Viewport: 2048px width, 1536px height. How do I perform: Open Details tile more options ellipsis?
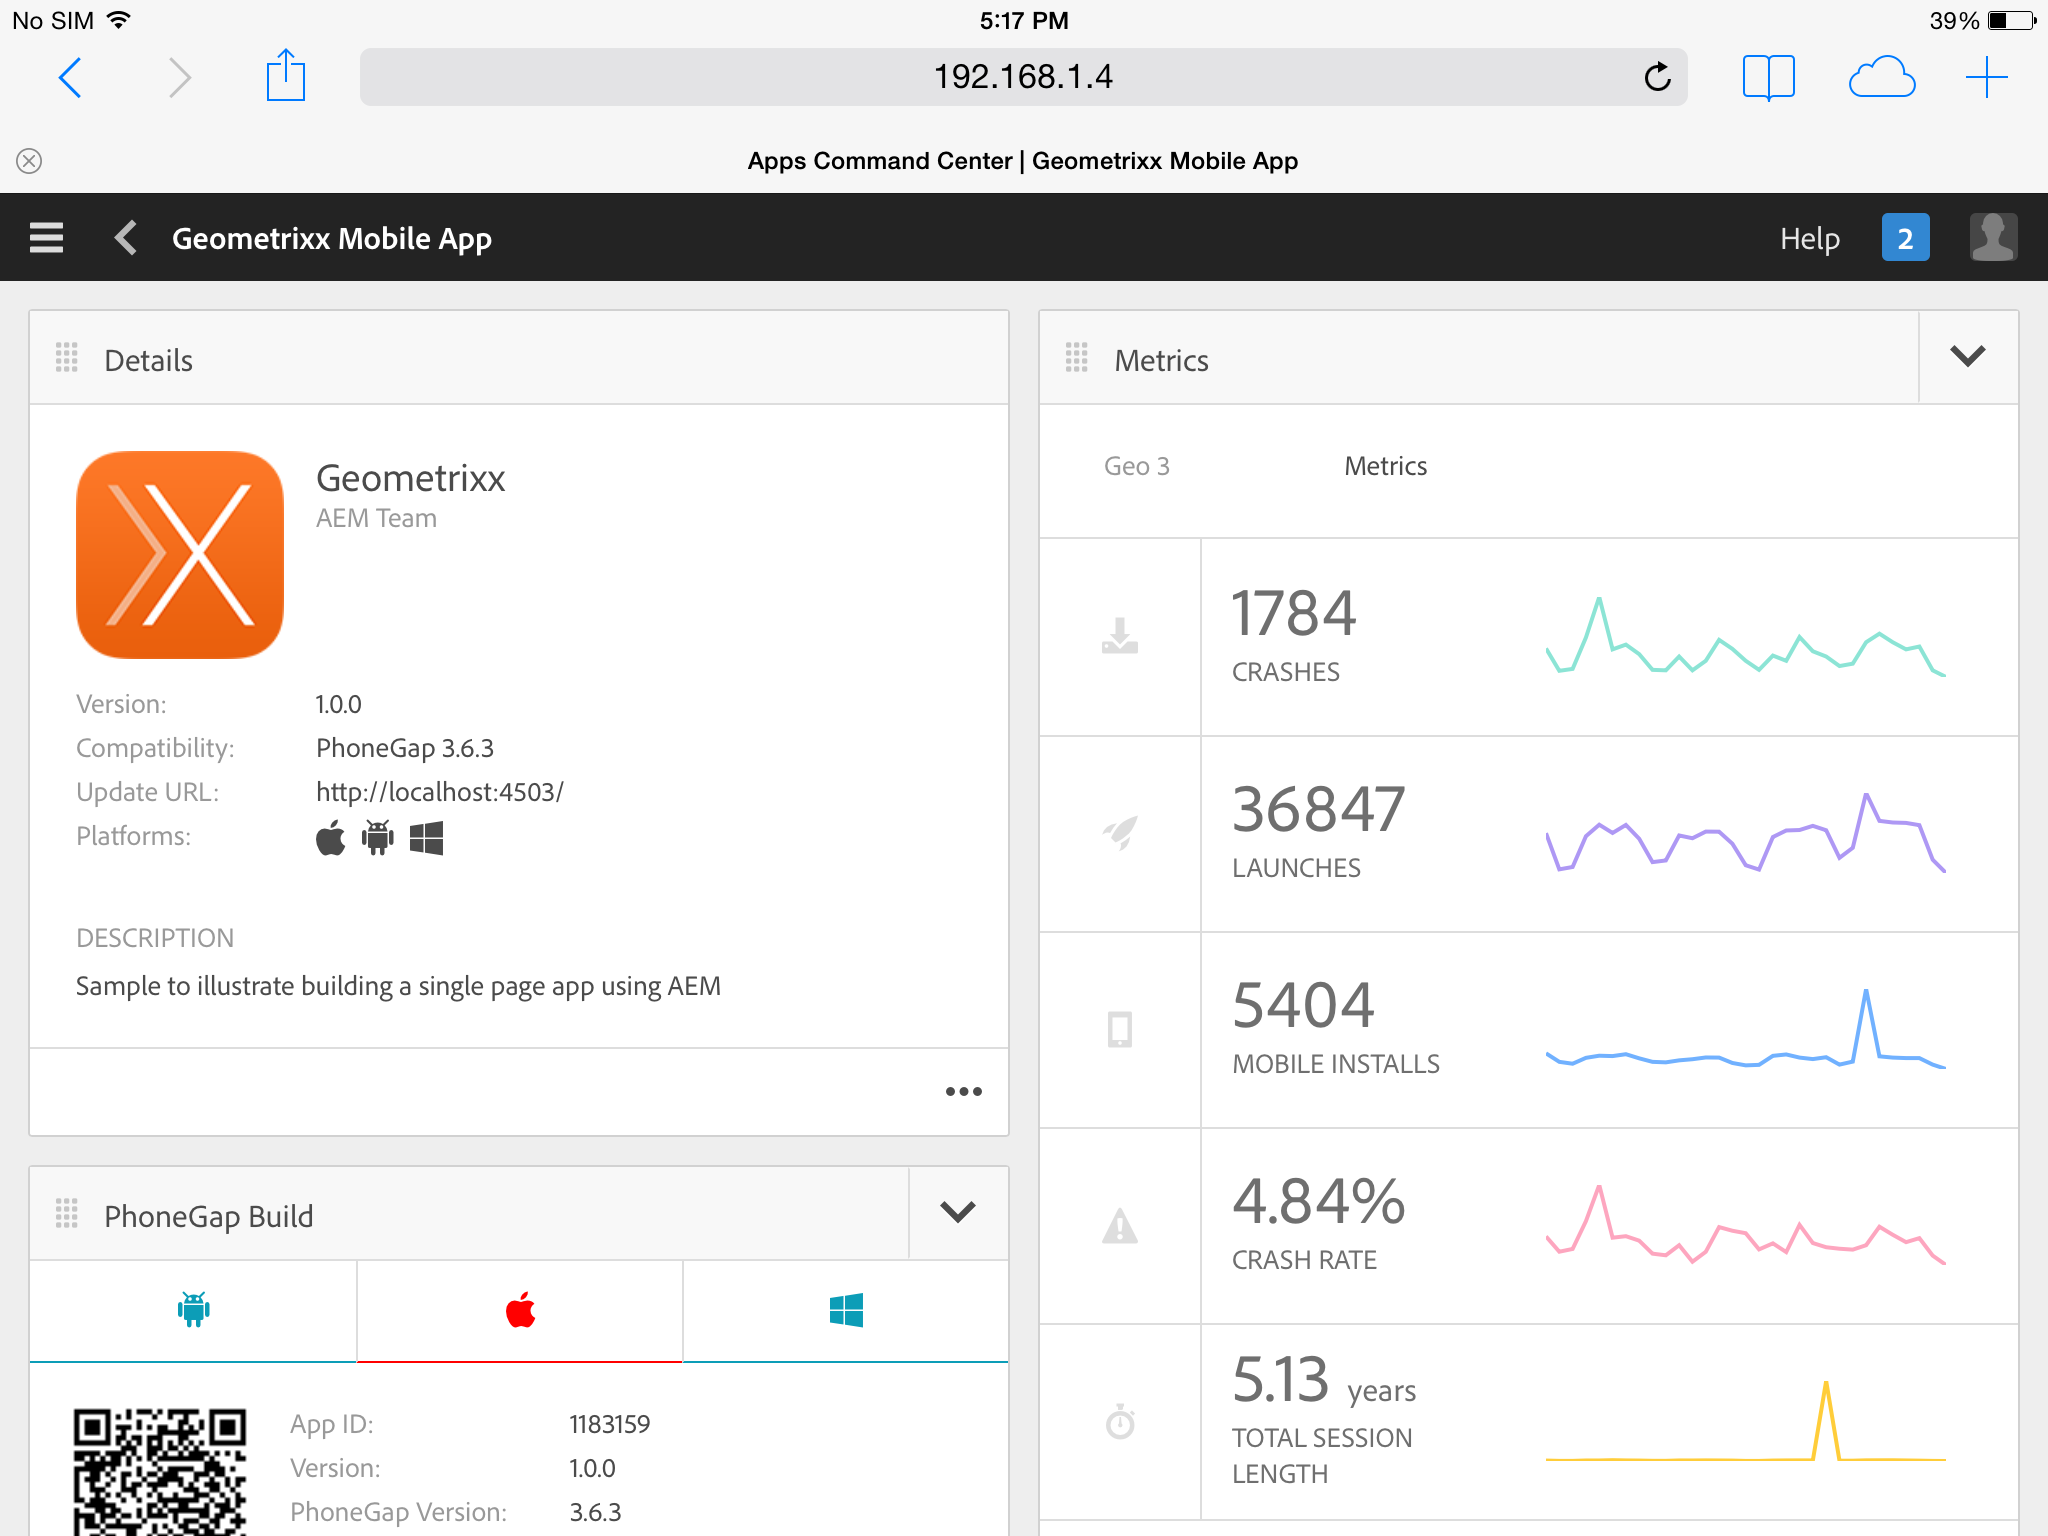[x=964, y=1091]
